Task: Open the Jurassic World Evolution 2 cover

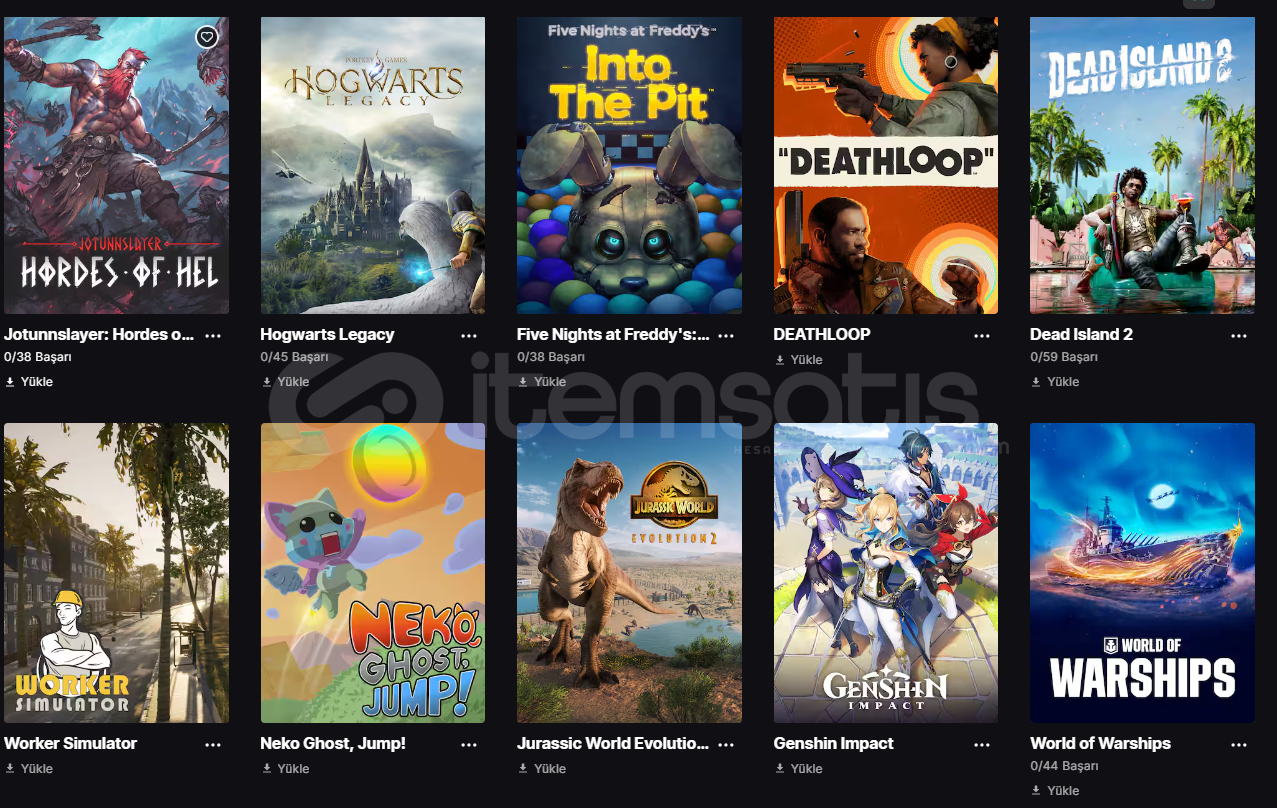Action: coord(629,573)
